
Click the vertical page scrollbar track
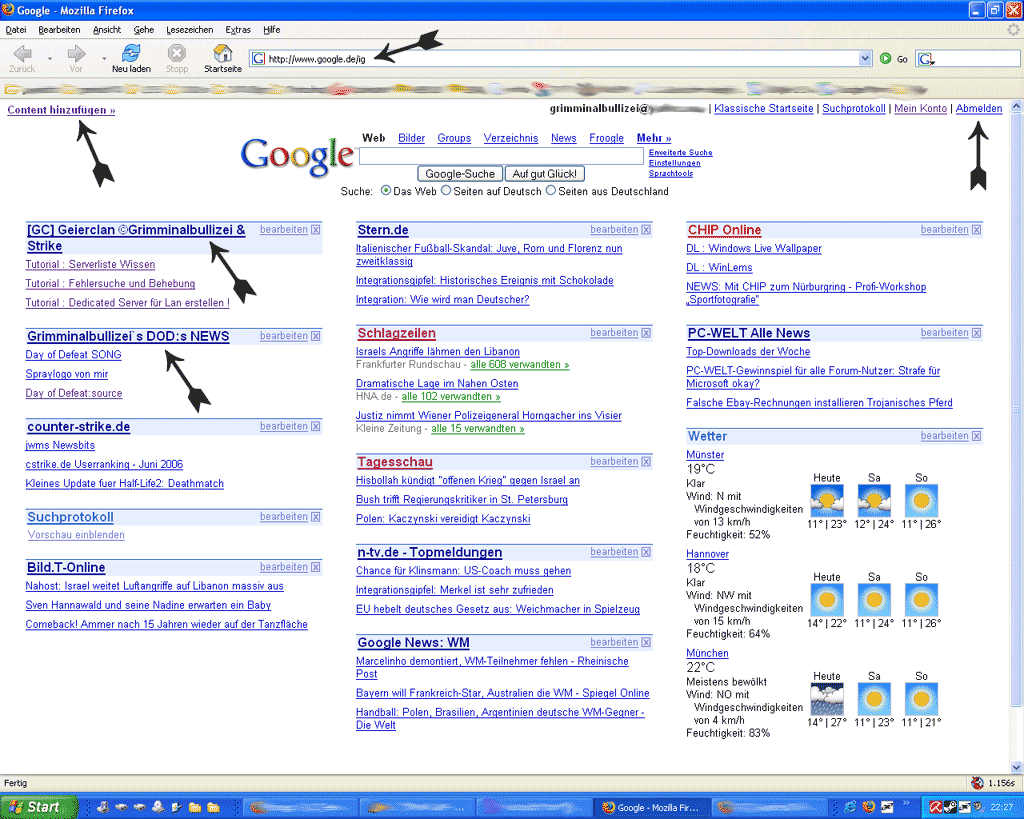[x=1016, y=436]
